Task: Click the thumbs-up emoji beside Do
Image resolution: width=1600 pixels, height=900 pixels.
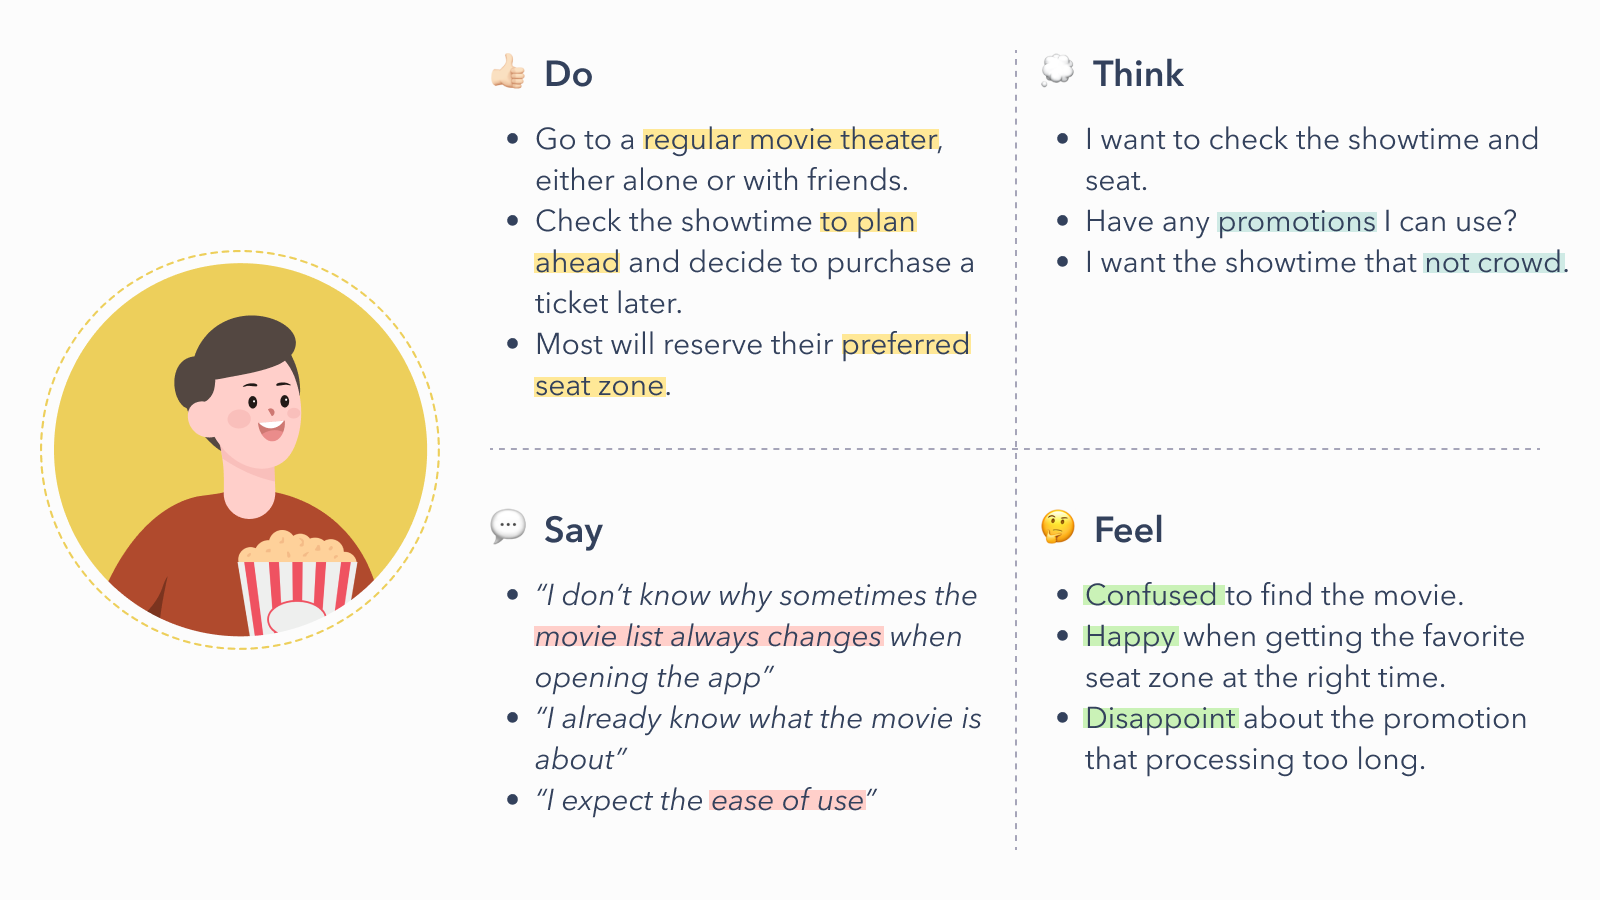Action: coord(508,72)
